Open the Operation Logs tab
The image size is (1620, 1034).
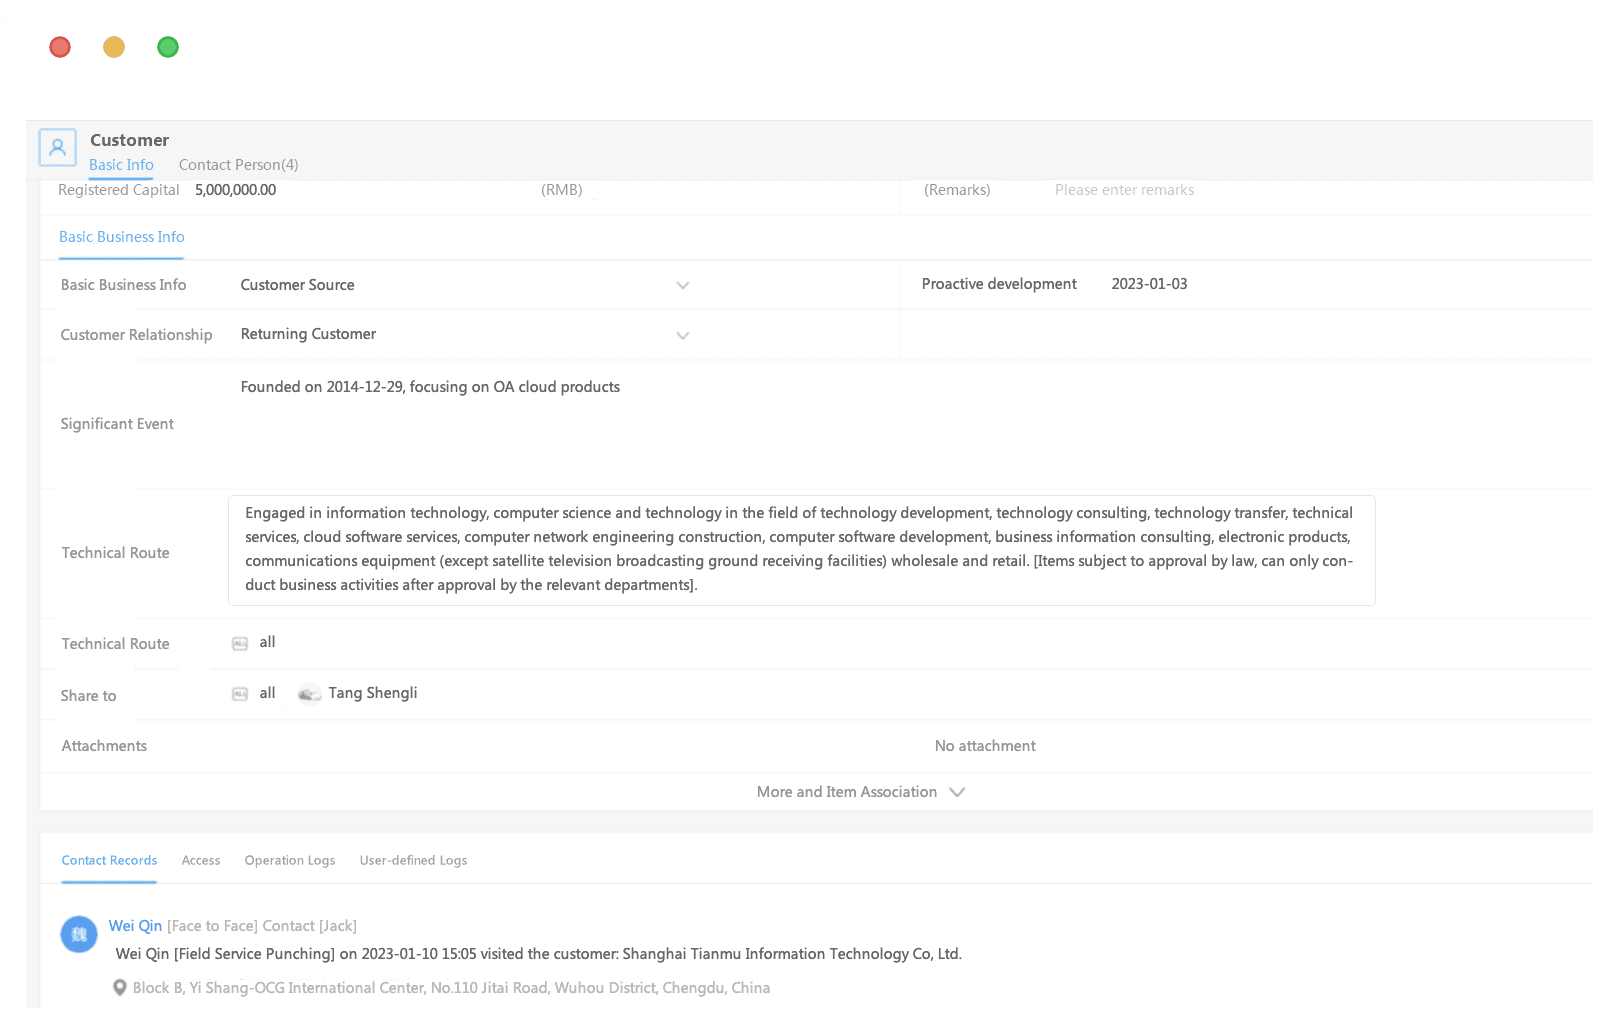click(x=290, y=860)
